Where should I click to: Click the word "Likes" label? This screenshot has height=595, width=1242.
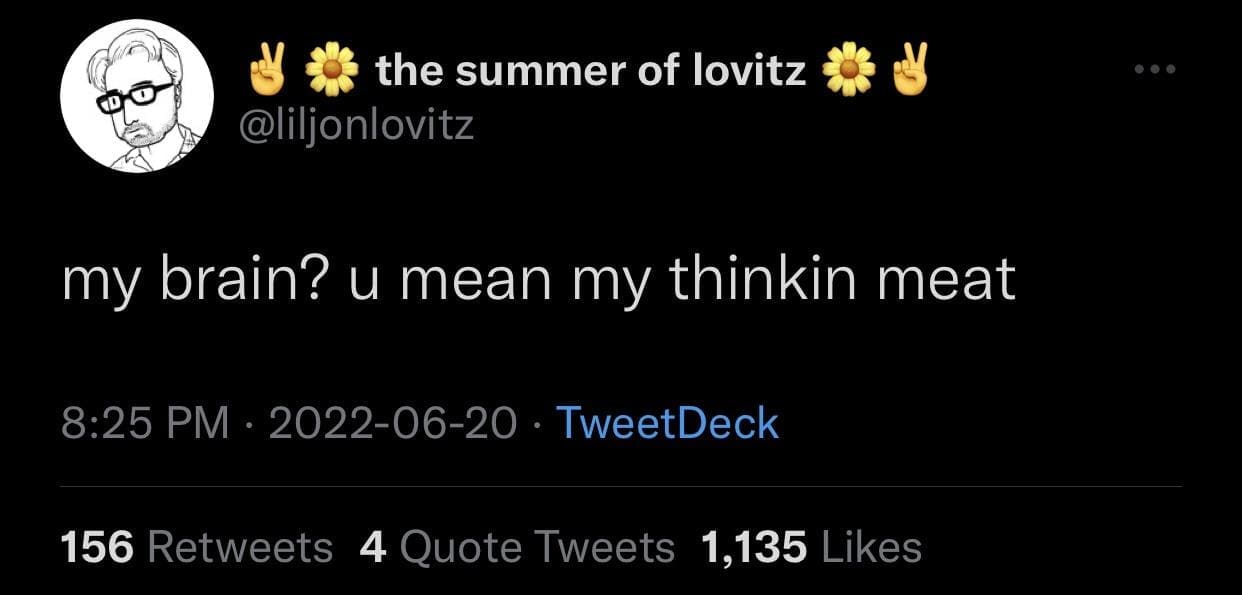(x=869, y=547)
